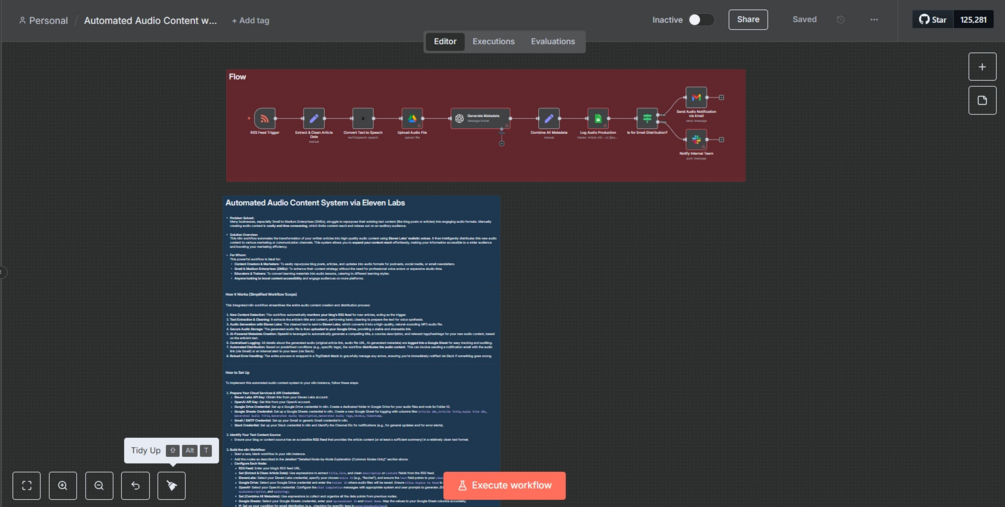The width and height of the screenshot is (1005, 507).
Task: Select the Send Audio Notification Gmail node
Action: click(x=696, y=97)
